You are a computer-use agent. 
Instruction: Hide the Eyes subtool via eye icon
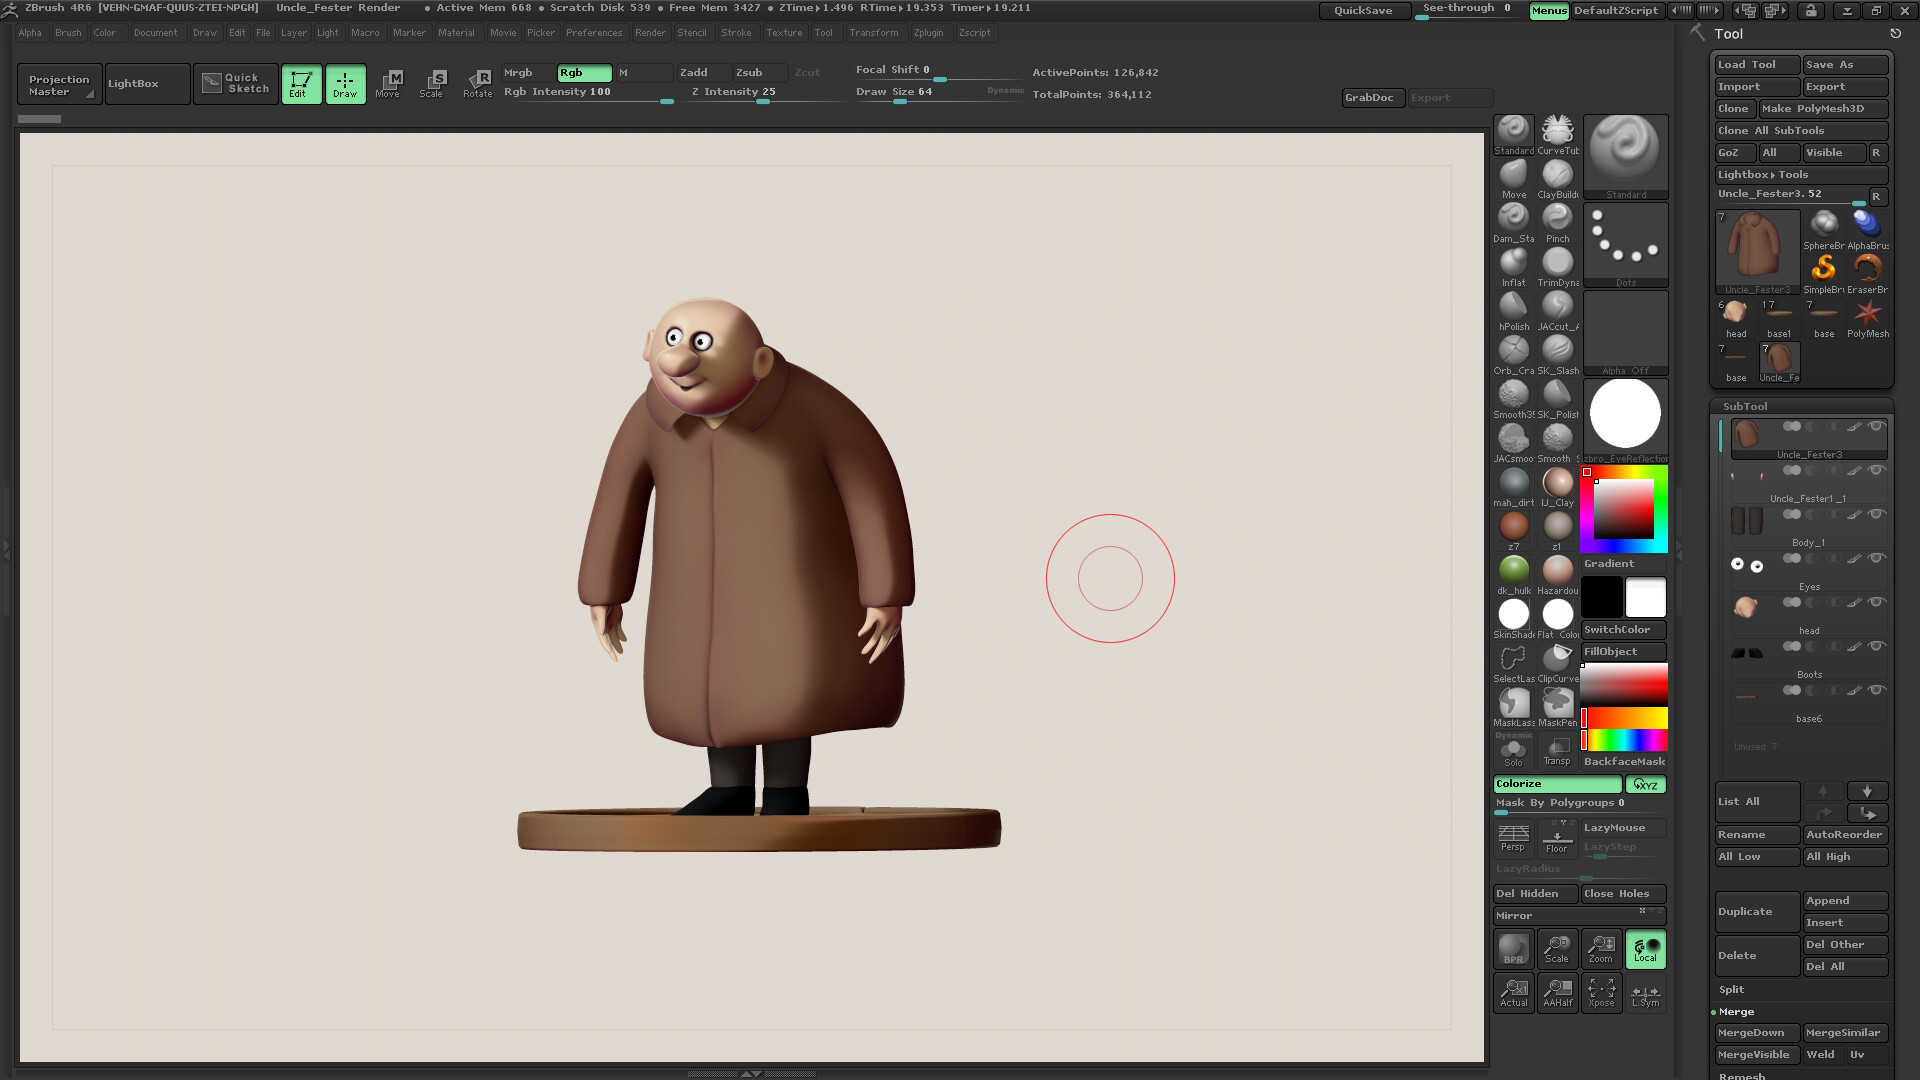[1876, 558]
